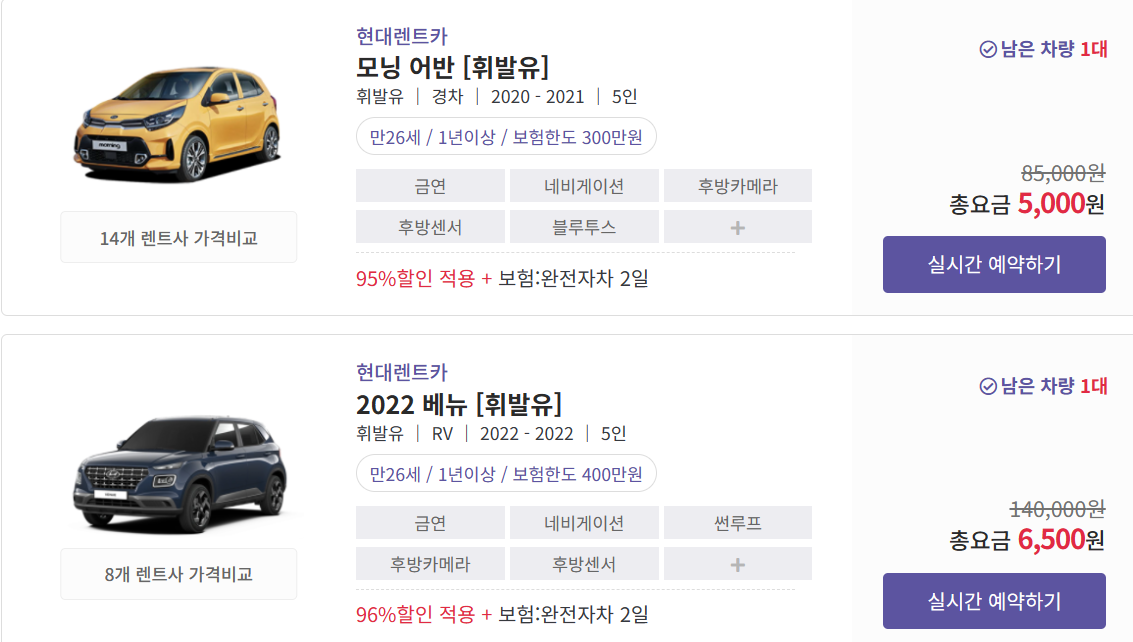This screenshot has height=642, width=1133.
Task: Click the check badge next to 남은 차량 1대 for 모닝 어반
Action: 986,48
